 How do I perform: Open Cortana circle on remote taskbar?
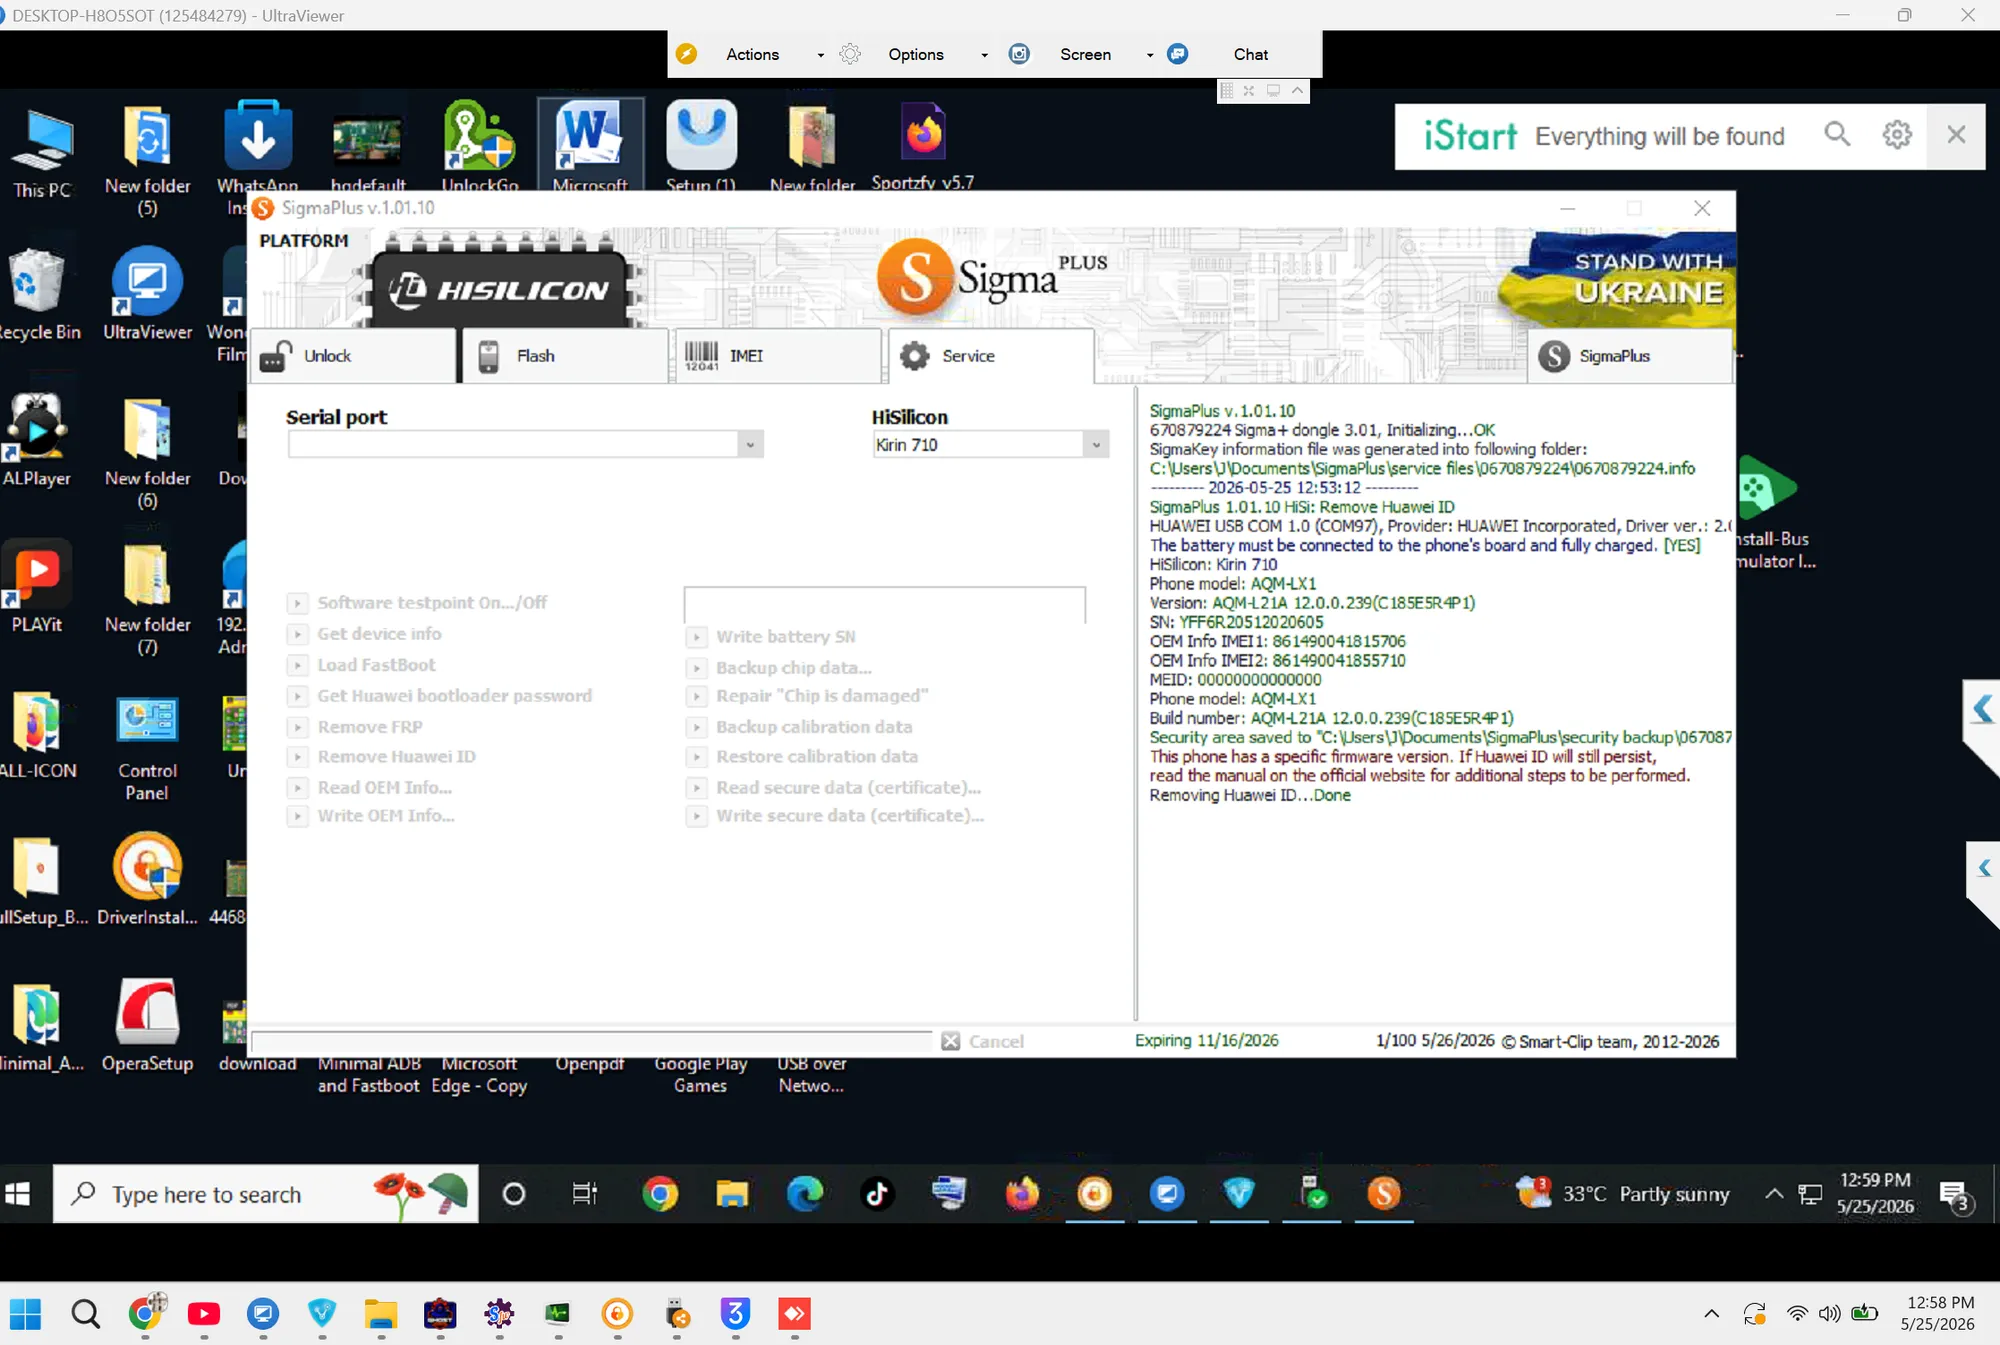514,1194
